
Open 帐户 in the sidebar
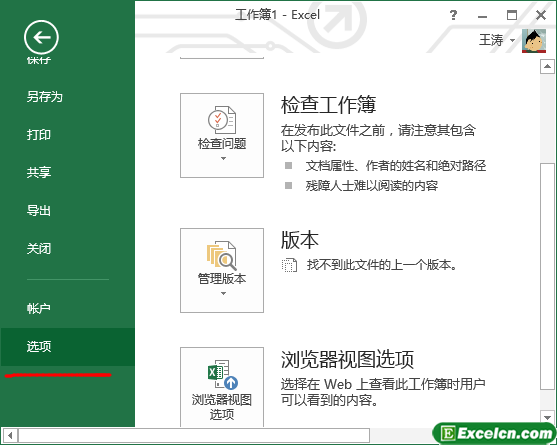39,308
